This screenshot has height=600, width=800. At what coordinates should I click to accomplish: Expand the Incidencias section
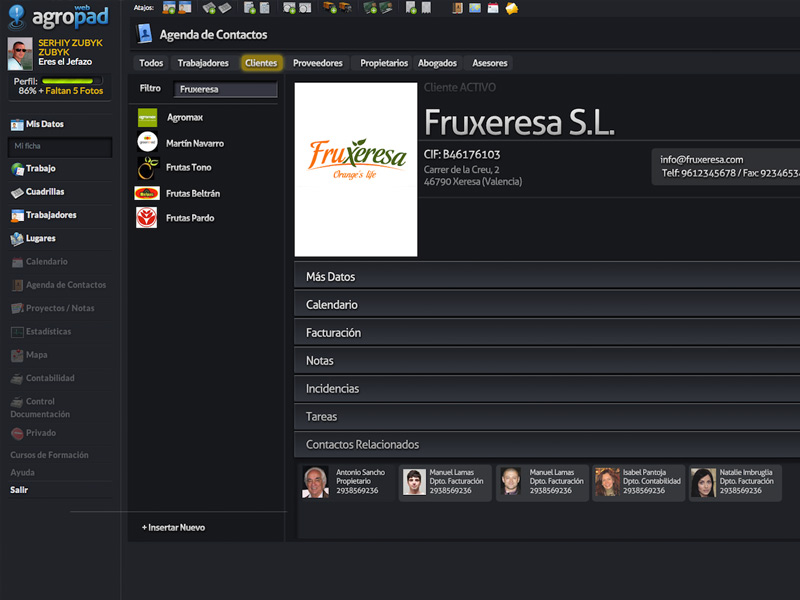[x=546, y=389]
